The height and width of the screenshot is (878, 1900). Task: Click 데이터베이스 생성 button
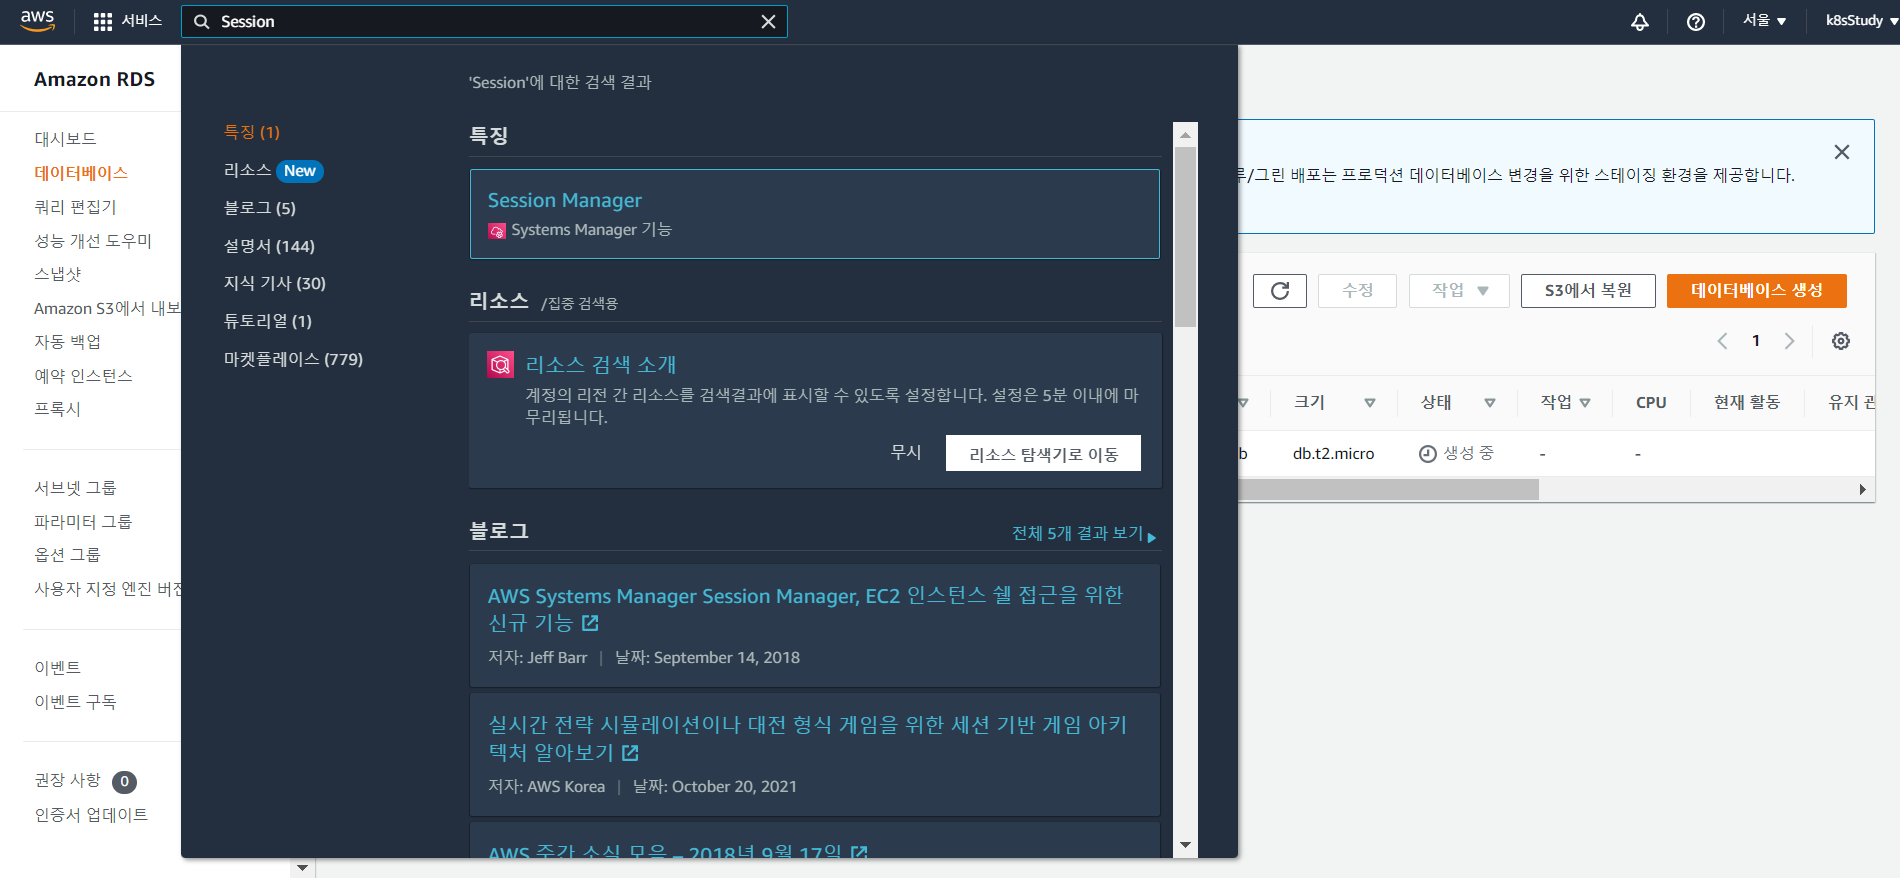pyautogui.click(x=1757, y=291)
